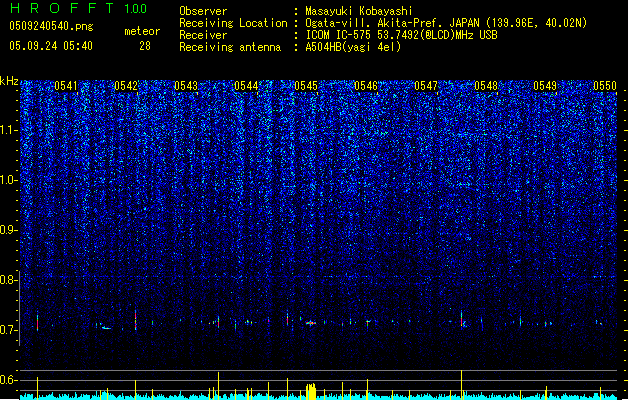Click the Observer label
The image size is (629, 400).
click(203, 11)
